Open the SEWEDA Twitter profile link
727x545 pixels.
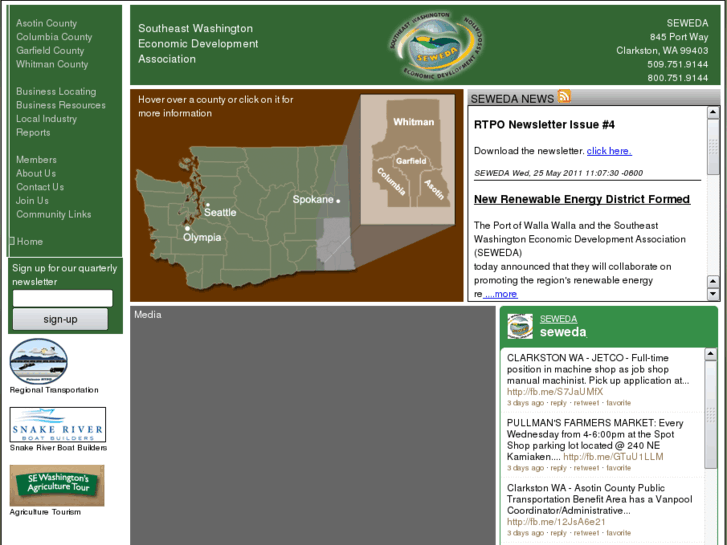click(x=558, y=319)
